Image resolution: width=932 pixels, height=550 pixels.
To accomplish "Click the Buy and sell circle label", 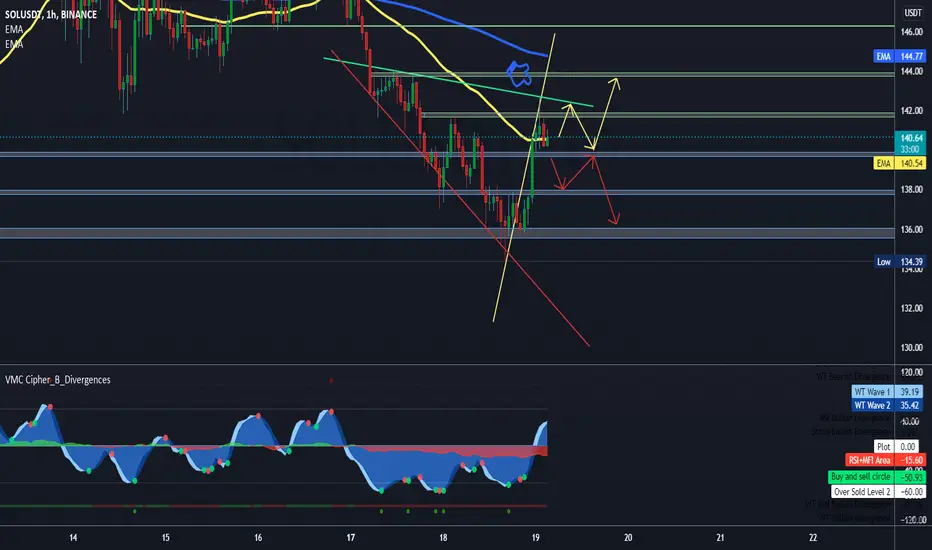I will tap(877, 477).
